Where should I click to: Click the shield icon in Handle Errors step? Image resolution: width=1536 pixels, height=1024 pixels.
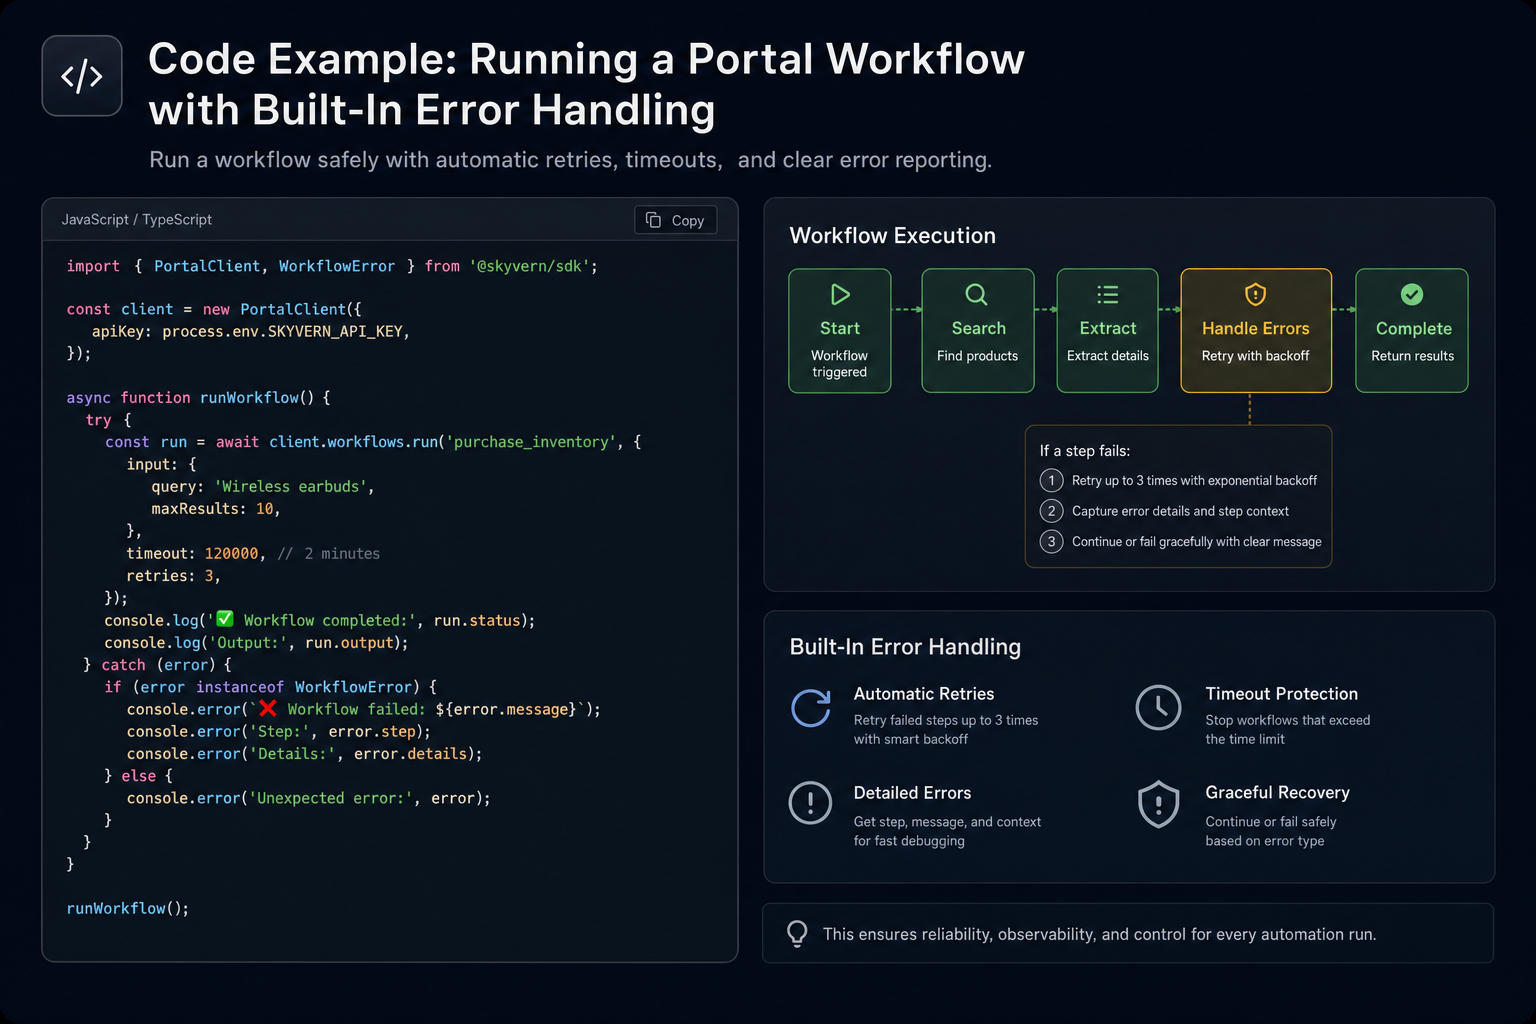[1255, 294]
